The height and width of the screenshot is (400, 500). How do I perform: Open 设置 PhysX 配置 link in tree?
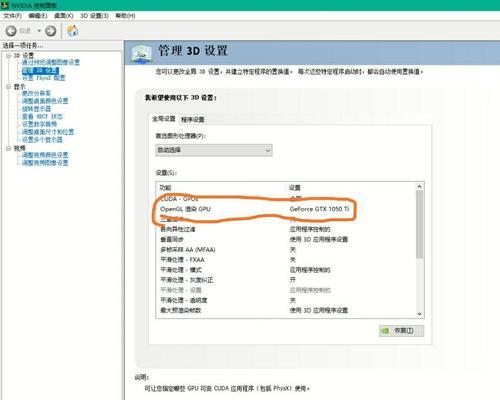[44, 78]
